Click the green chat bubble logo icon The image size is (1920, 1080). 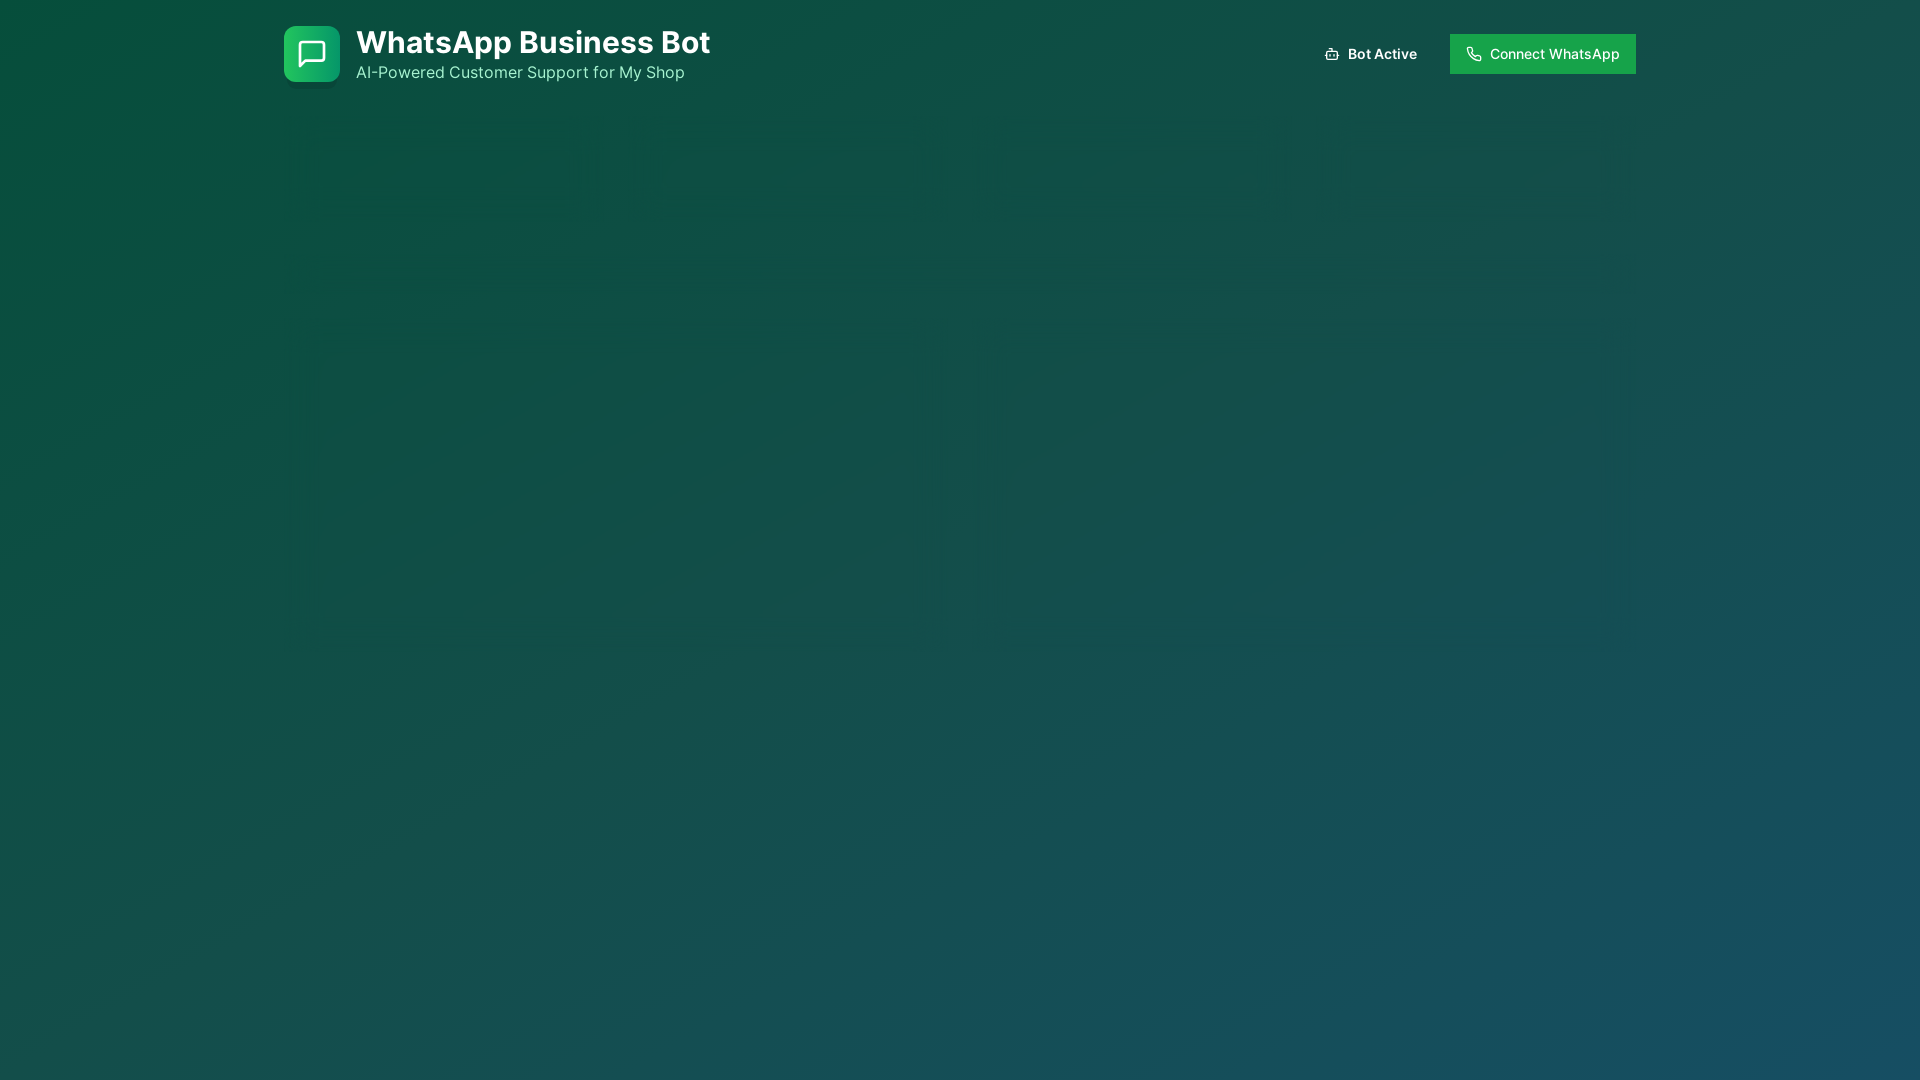(x=312, y=54)
